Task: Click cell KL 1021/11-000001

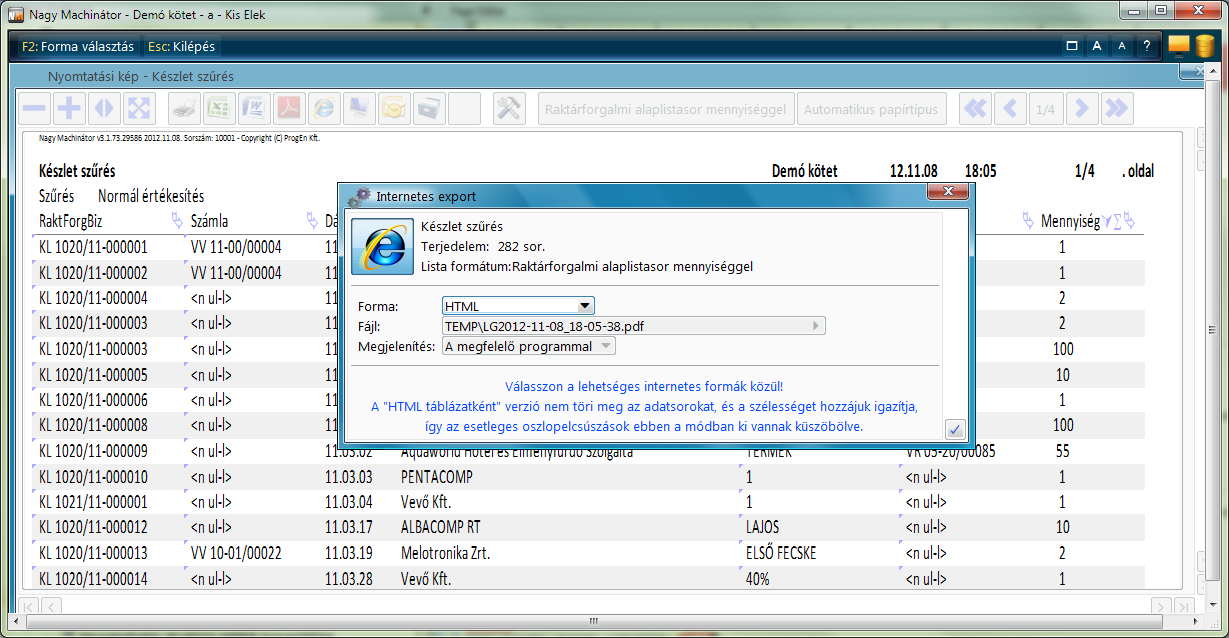Action: point(93,502)
